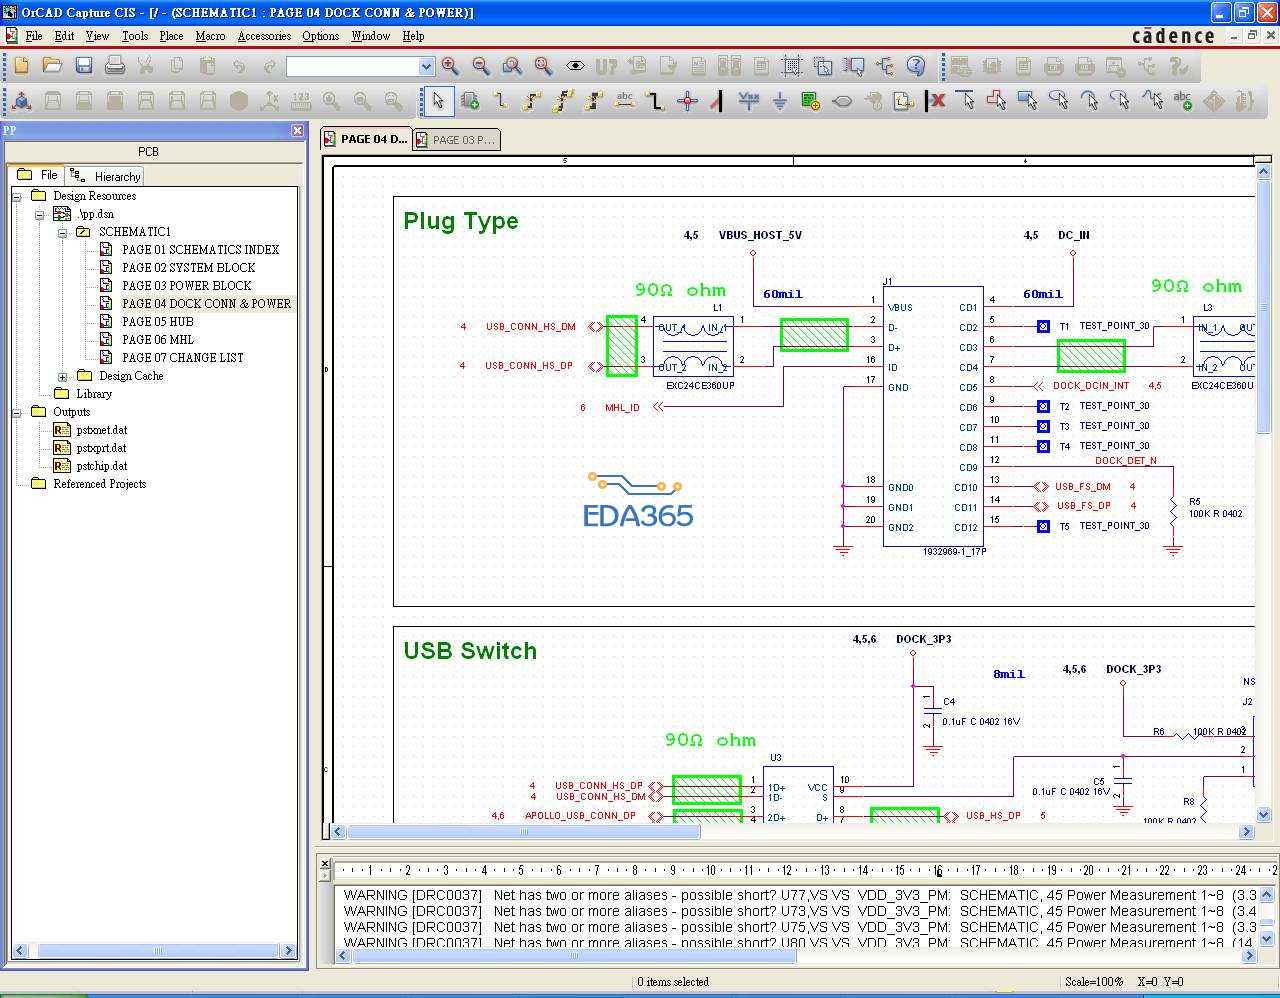Expand the Design Cache folder
The height and width of the screenshot is (998, 1280).
click(x=62, y=376)
